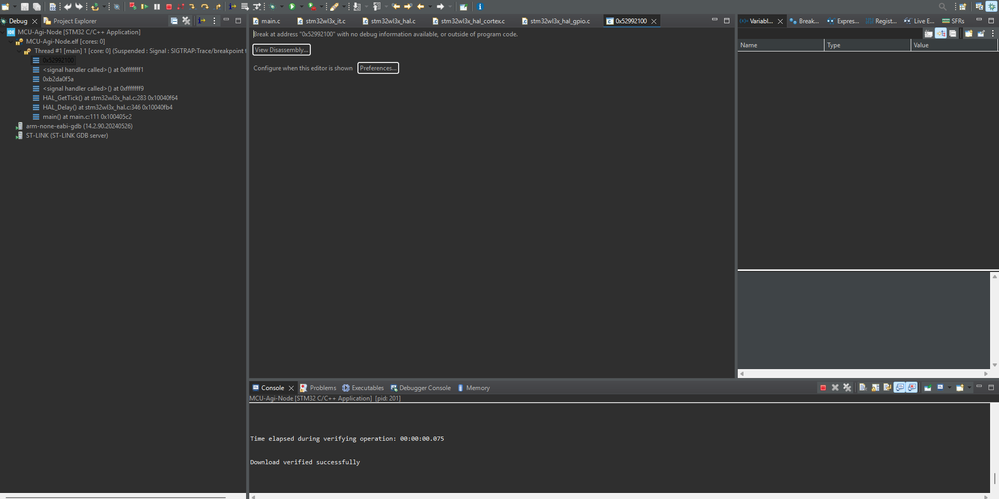The height and width of the screenshot is (499, 999).
Task: Click the Step Return arrow icon
Action: 218,6
